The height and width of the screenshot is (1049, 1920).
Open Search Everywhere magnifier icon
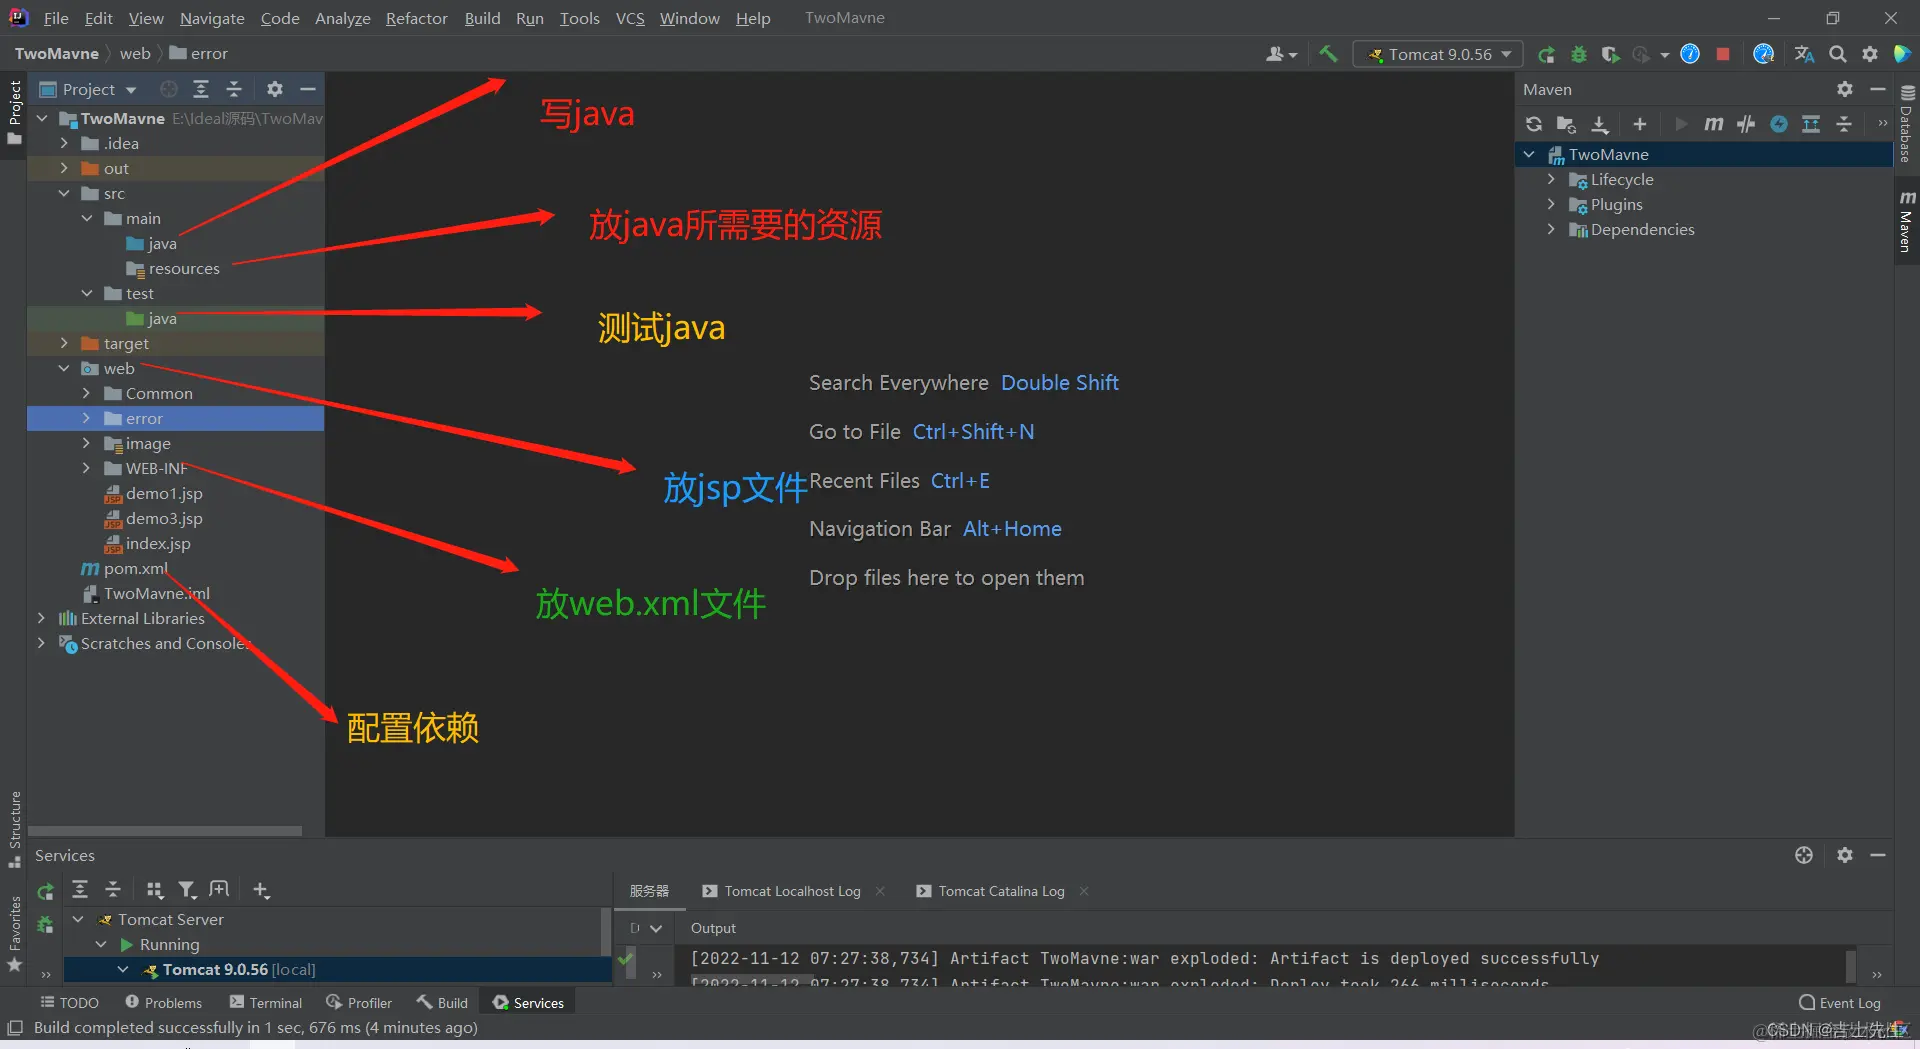(1837, 54)
